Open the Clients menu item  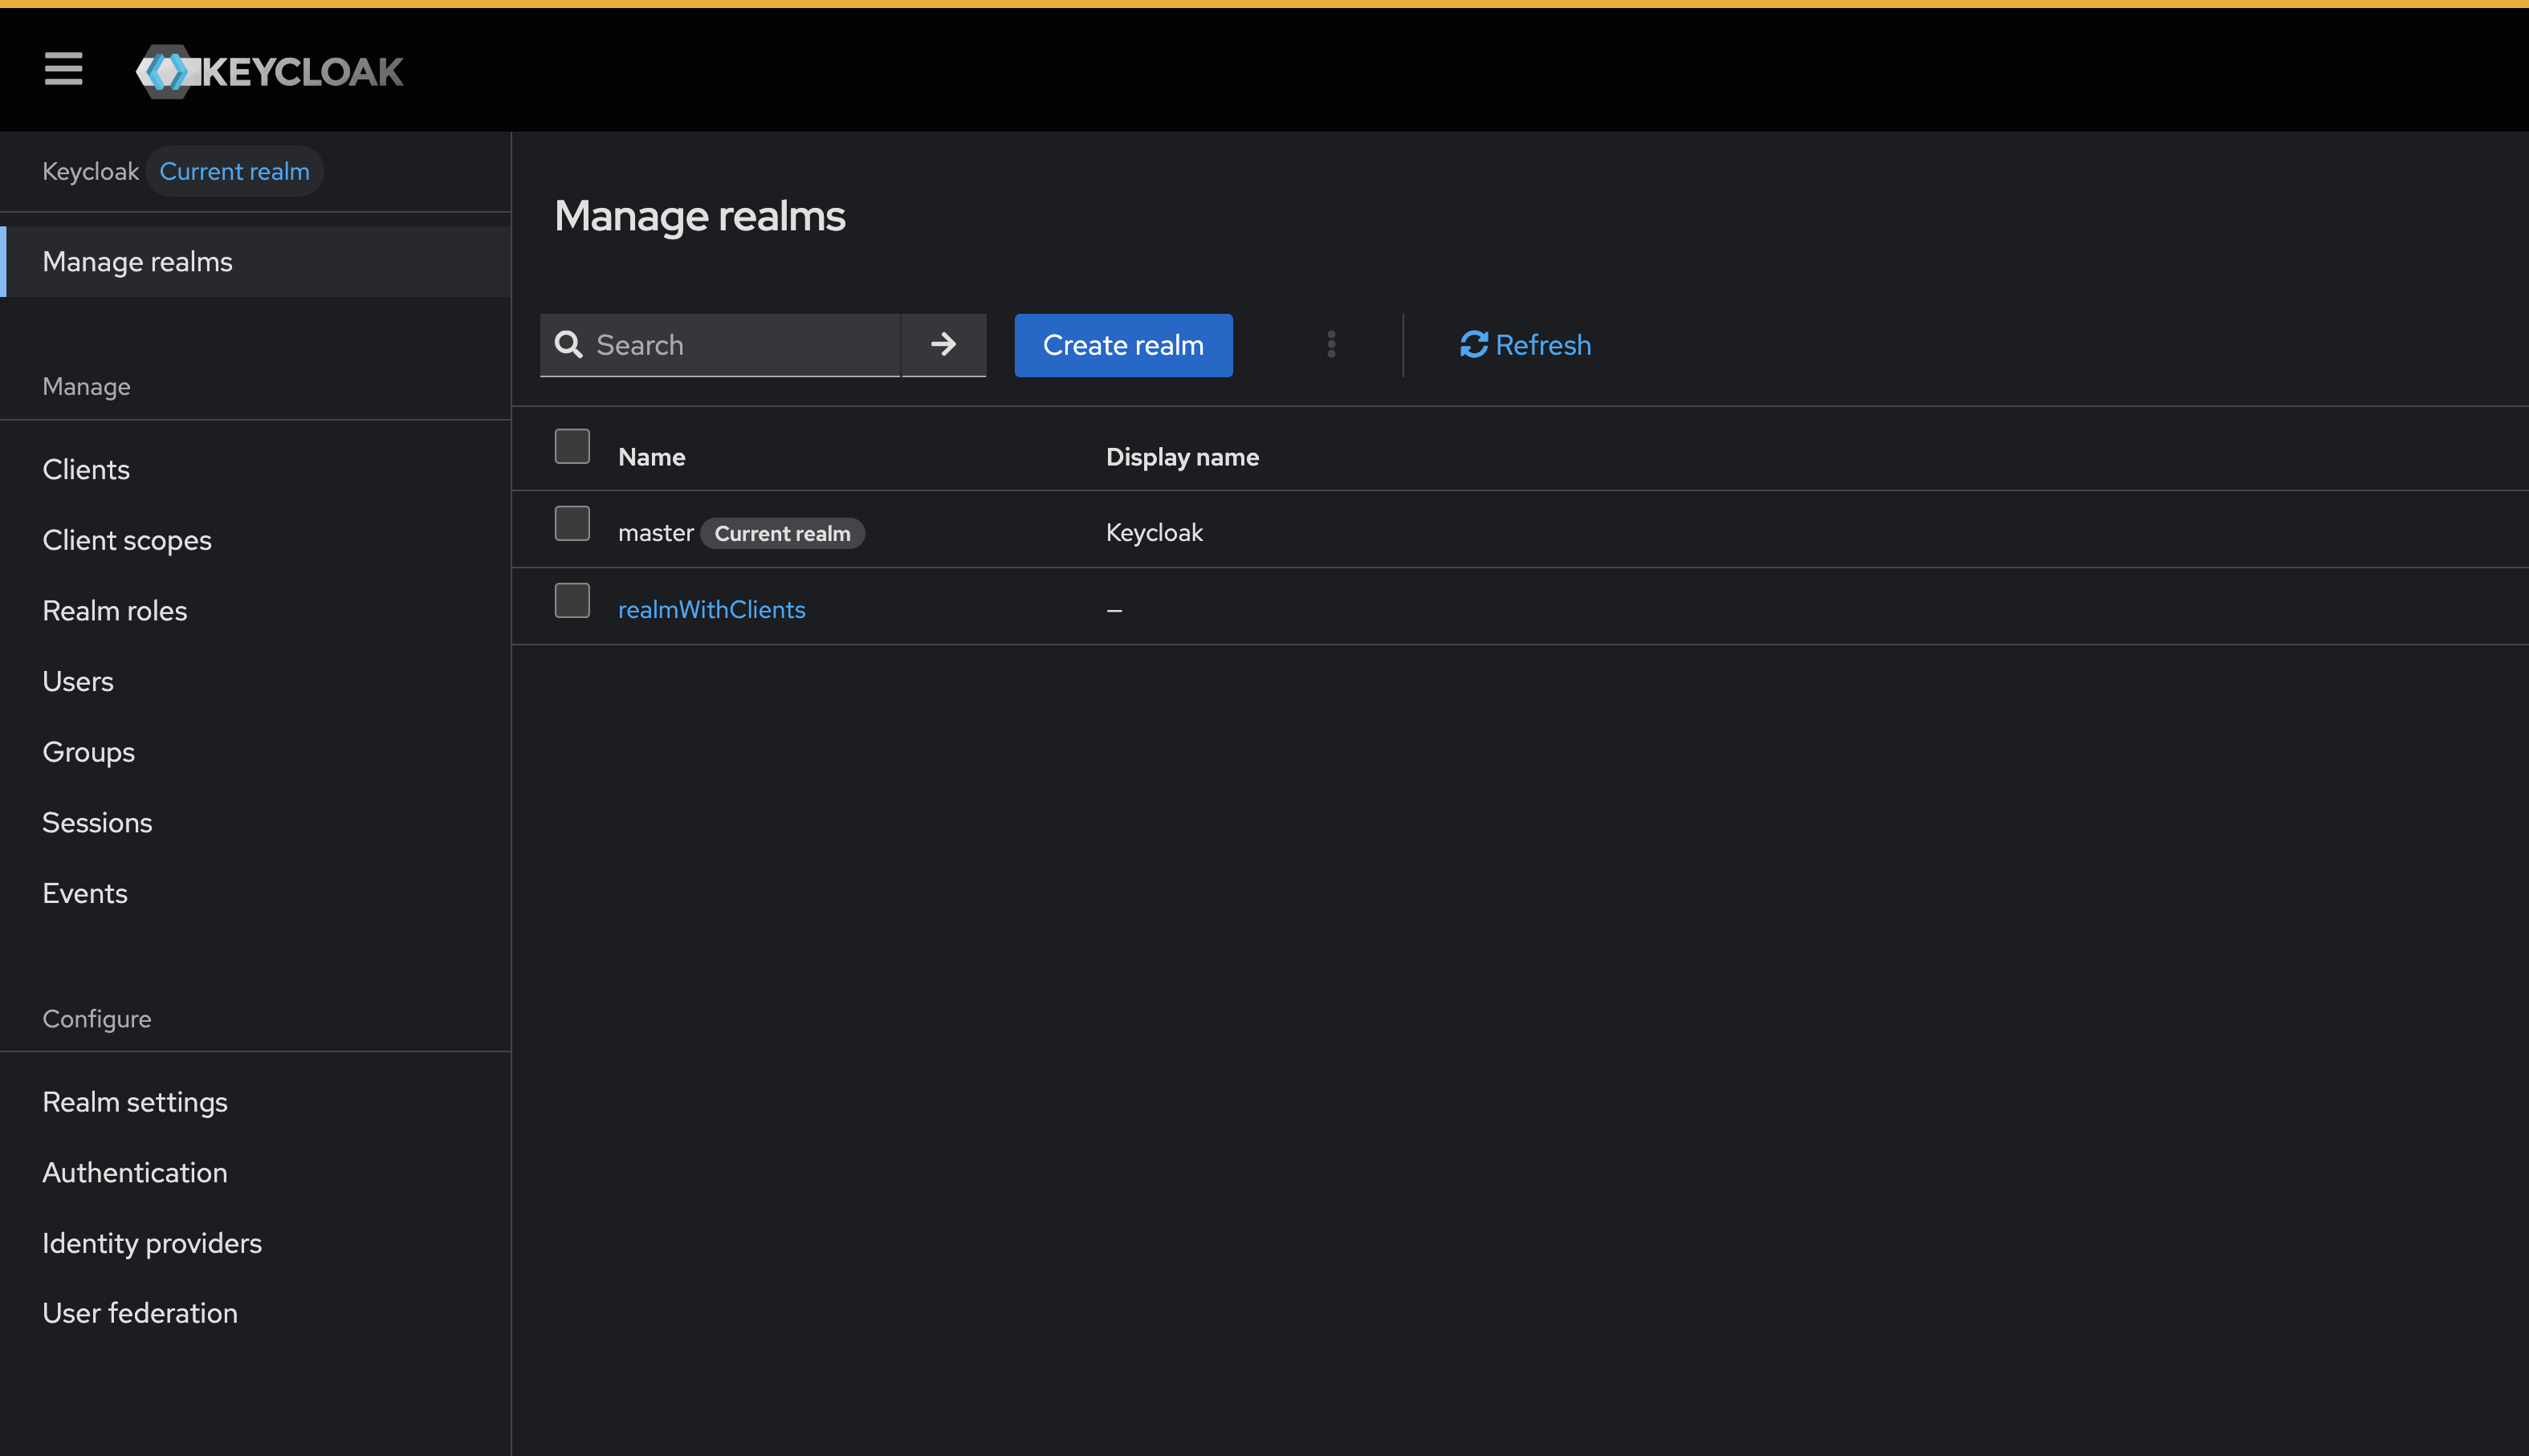[86, 469]
